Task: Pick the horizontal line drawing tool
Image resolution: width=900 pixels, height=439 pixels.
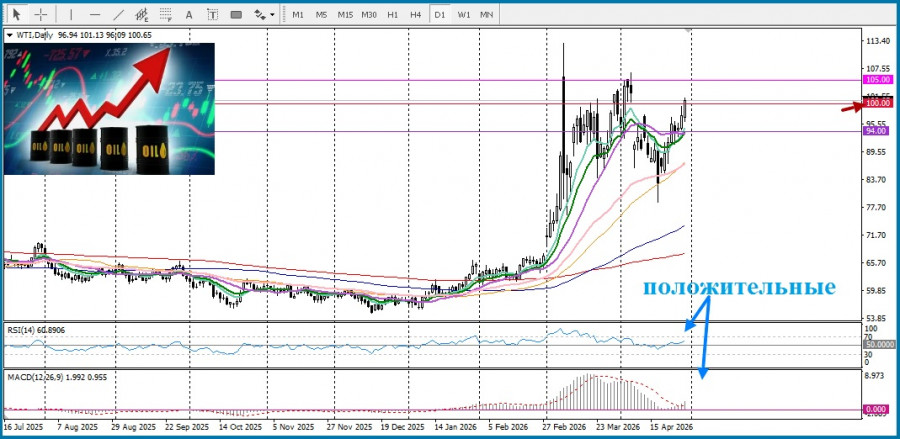Action: pyautogui.click(x=95, y=15)
